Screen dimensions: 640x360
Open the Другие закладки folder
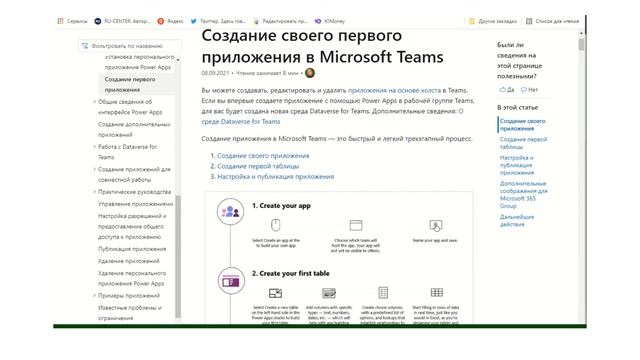(x=493, y=21)
